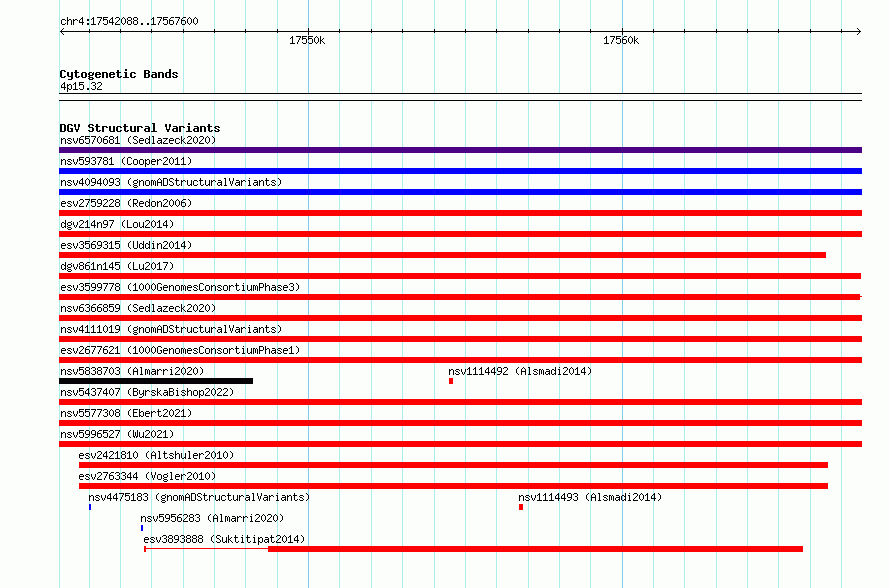This screenshot has width=890, height=588.
Task: Click the ruler's left arrow end
Action: (x=62, y=31)
